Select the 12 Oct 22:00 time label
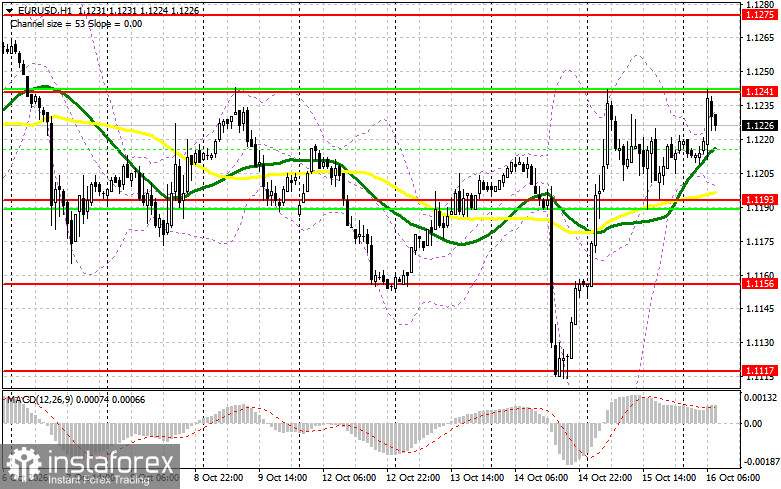 point(413,478)
